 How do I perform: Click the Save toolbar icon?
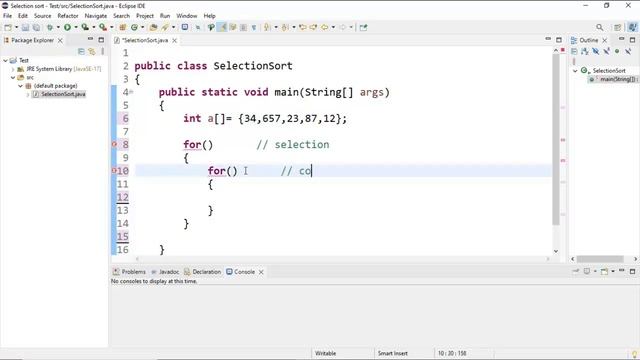pos(25,27)
